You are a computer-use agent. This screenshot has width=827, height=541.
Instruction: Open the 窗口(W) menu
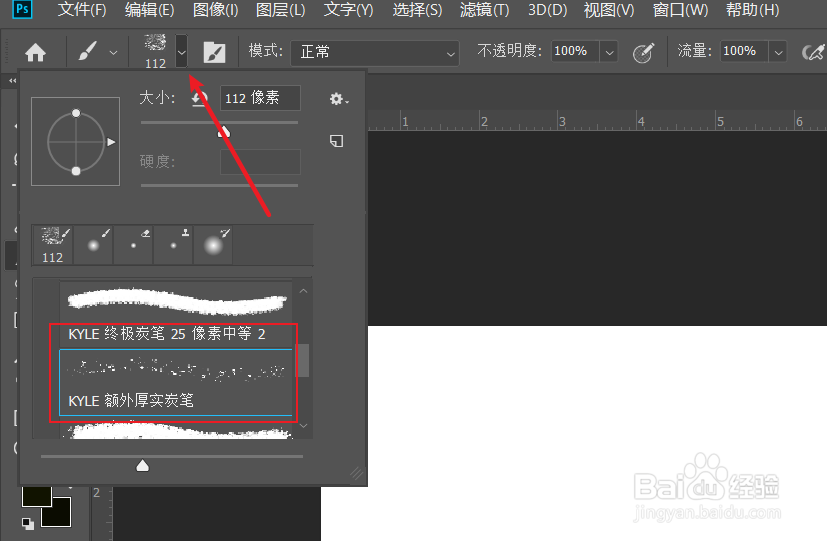(x=680, y=9)
